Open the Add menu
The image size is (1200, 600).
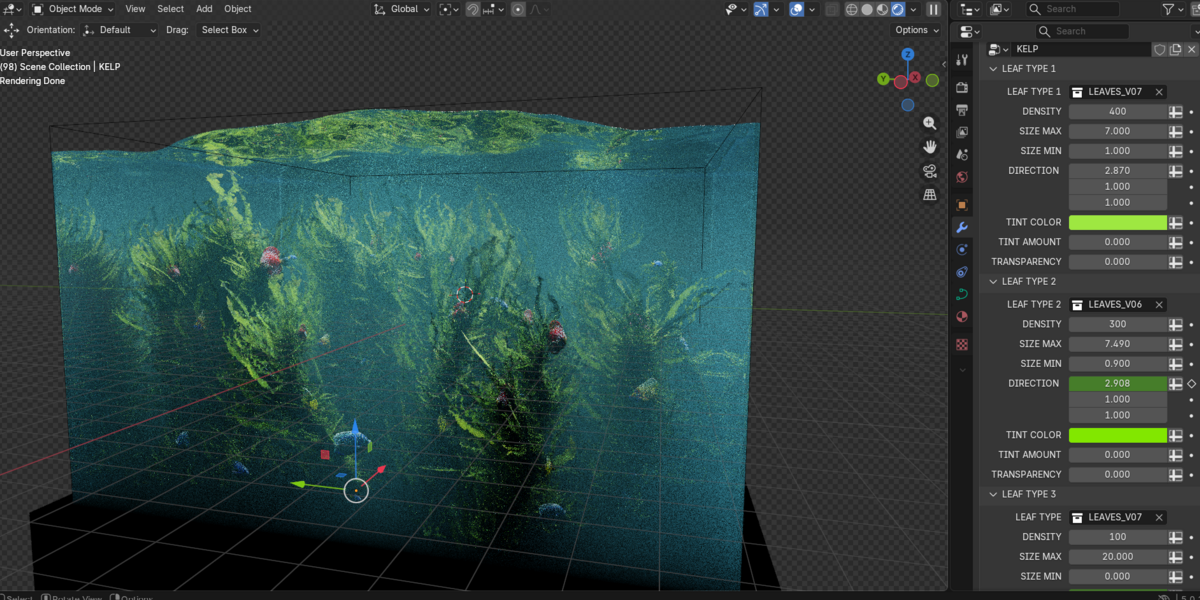tap(204, 9)
